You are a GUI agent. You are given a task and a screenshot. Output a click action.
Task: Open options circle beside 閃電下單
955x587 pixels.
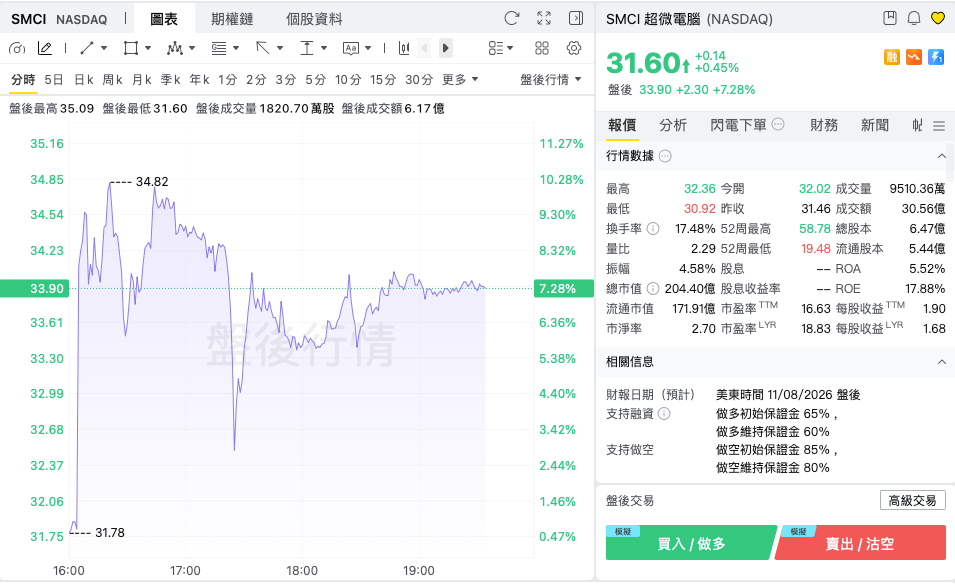[778, 124]
